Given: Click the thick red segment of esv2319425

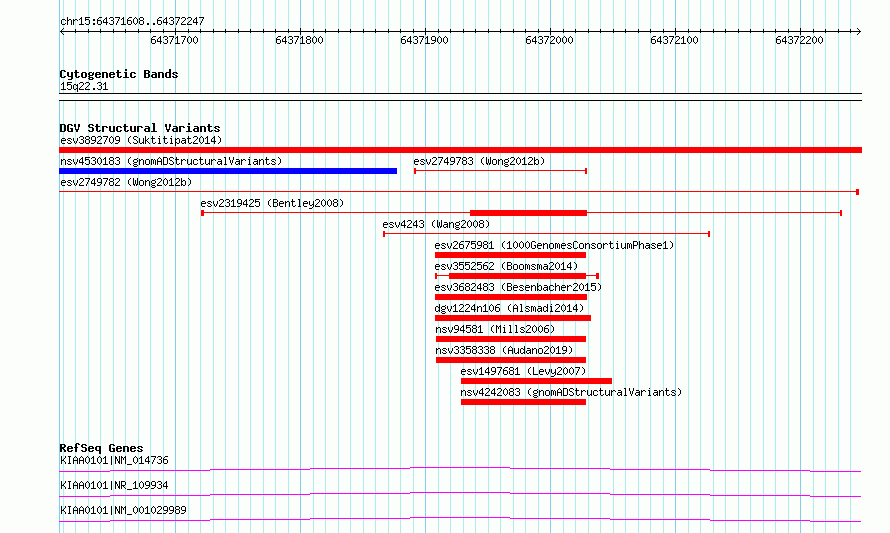Looking at the screenshot, I should (x=528, y=213).
